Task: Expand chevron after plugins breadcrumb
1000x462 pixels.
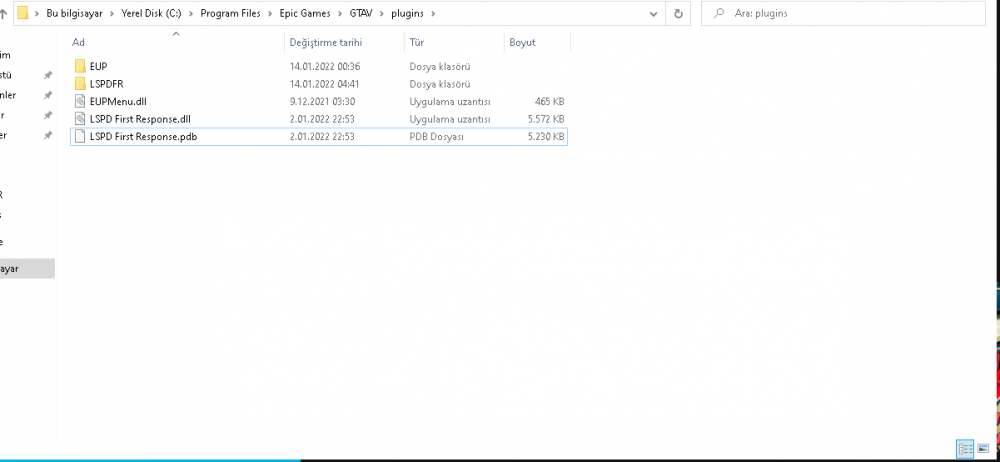Action: [x=433, y=13]
